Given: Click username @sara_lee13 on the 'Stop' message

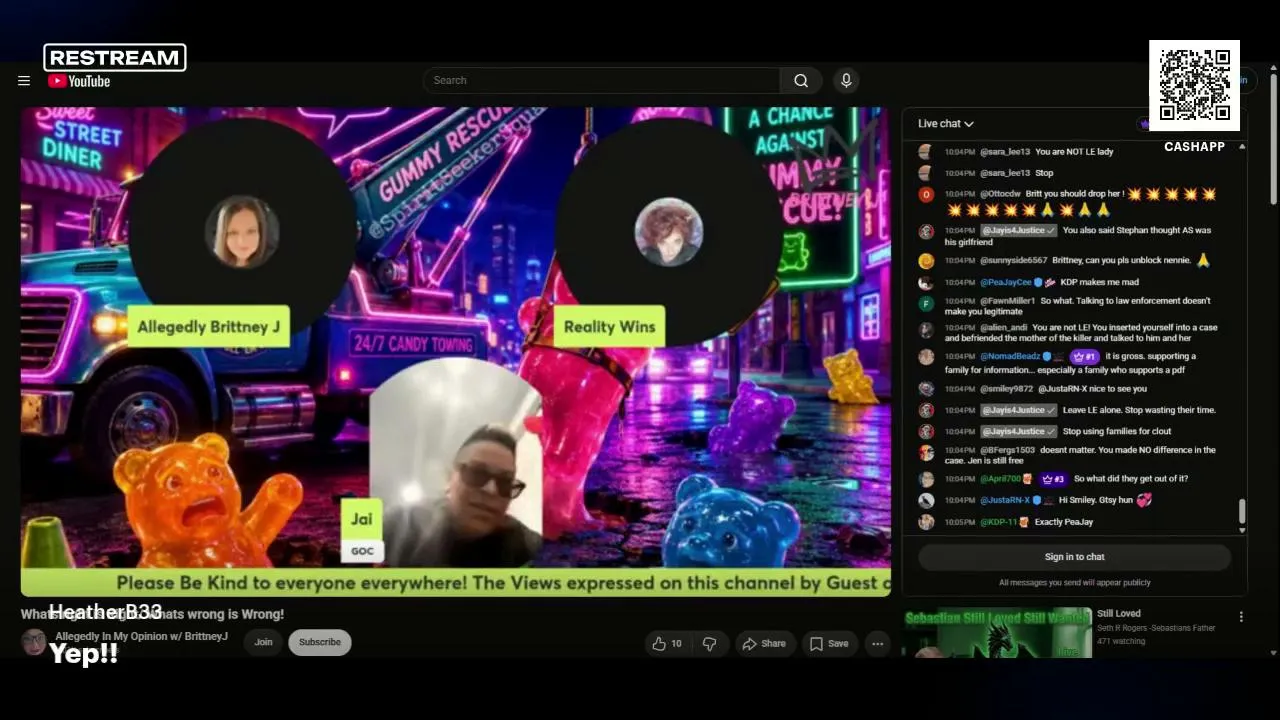Looking at the screenshot, I should pos(1004,173).
